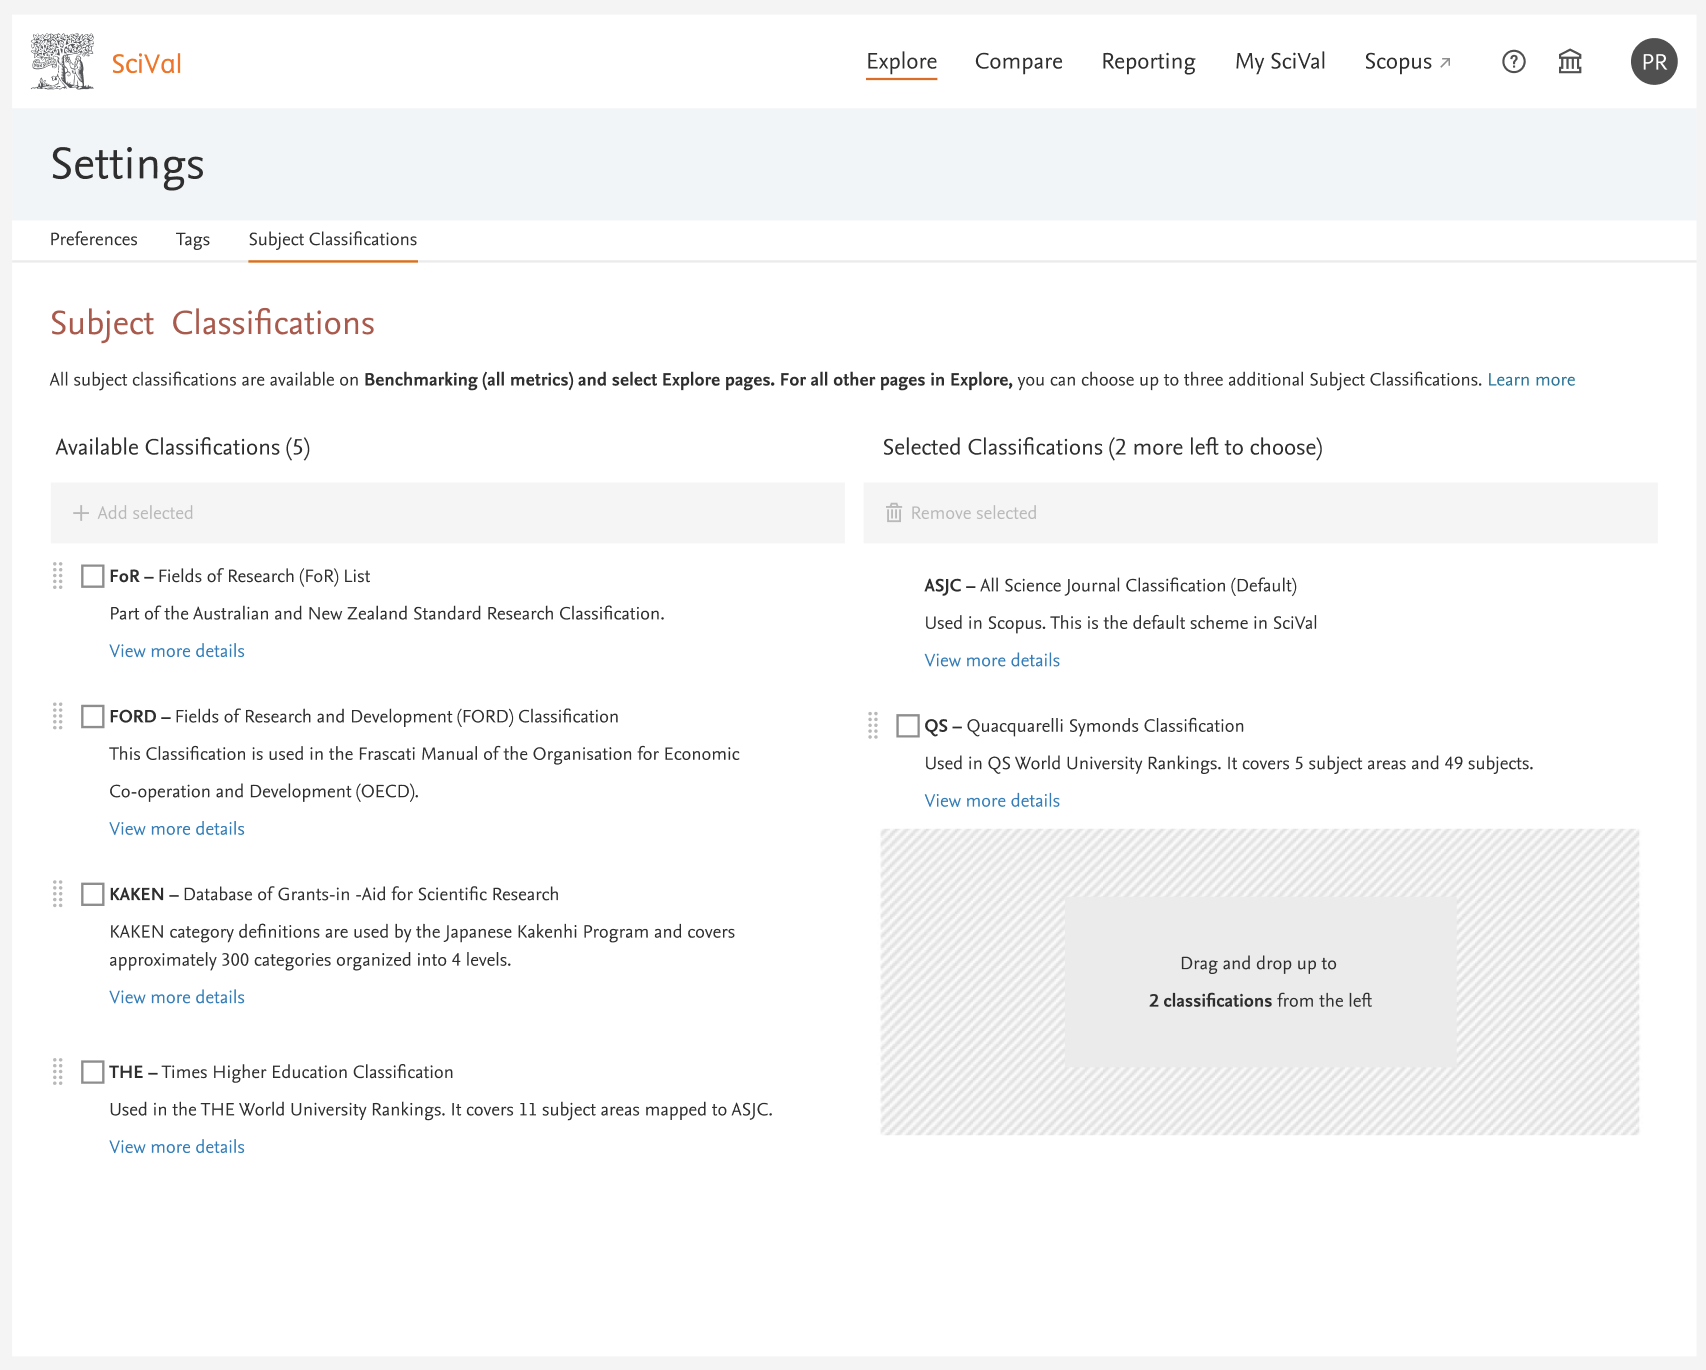Follow the Learn more link
The image size is (1706, 1370).
pyautogui.click(x=1531, y=380)
